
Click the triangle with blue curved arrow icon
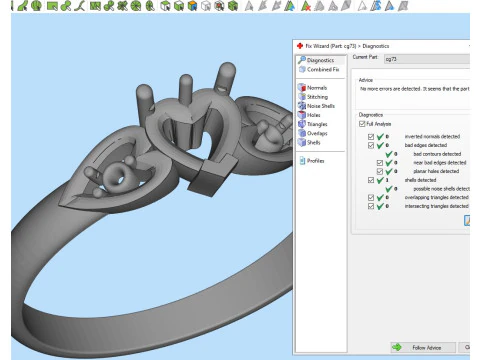pos(376,6)
